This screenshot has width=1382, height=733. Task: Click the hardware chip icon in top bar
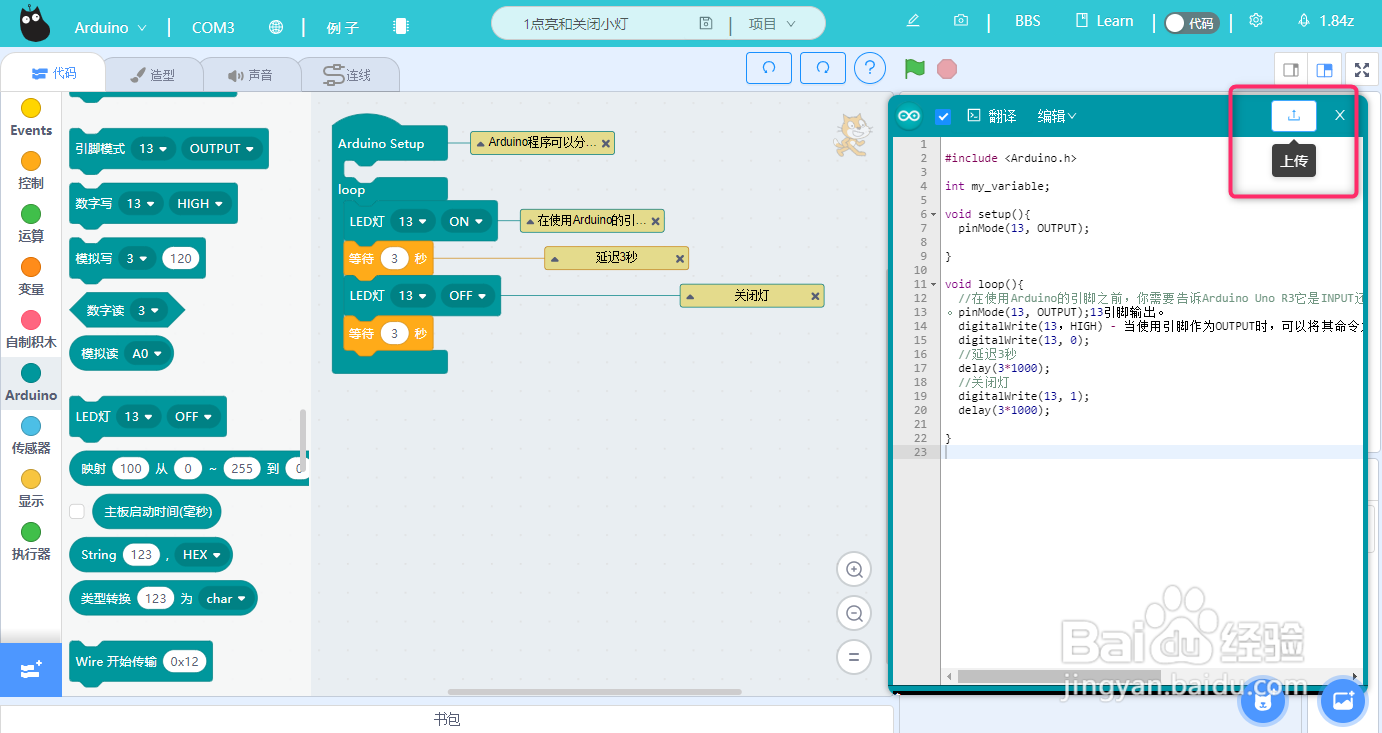(401, 27)
